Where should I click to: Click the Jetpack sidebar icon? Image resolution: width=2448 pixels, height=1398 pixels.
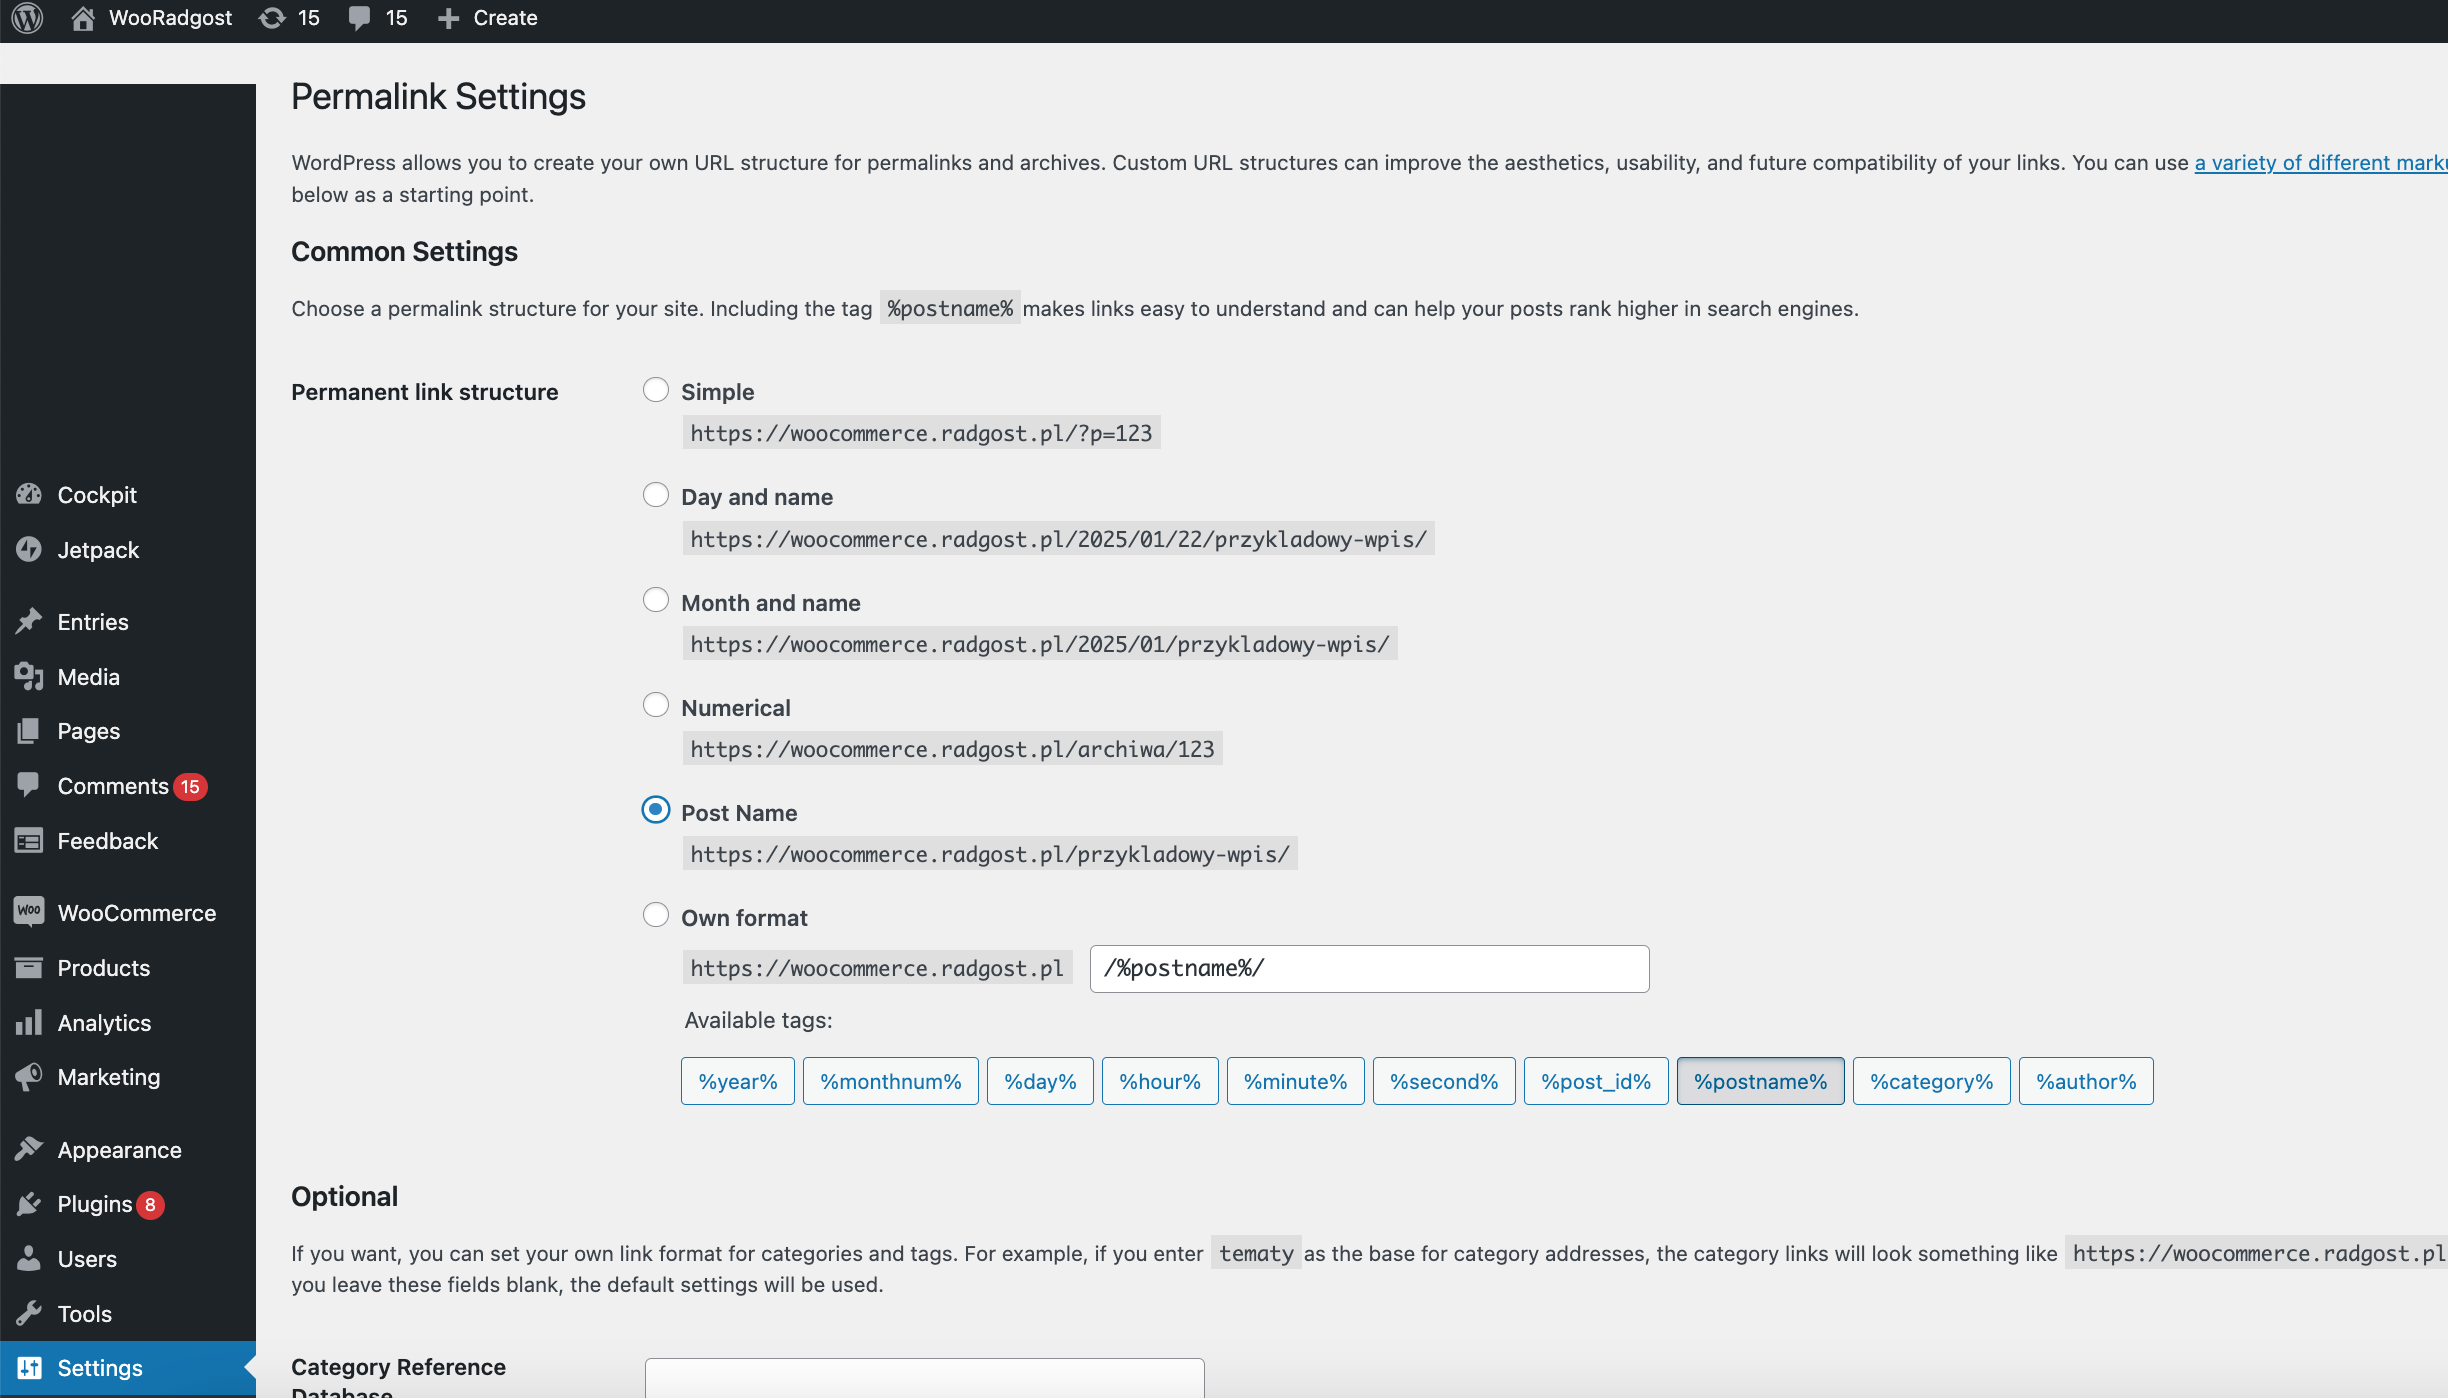[x=29, y=549]
